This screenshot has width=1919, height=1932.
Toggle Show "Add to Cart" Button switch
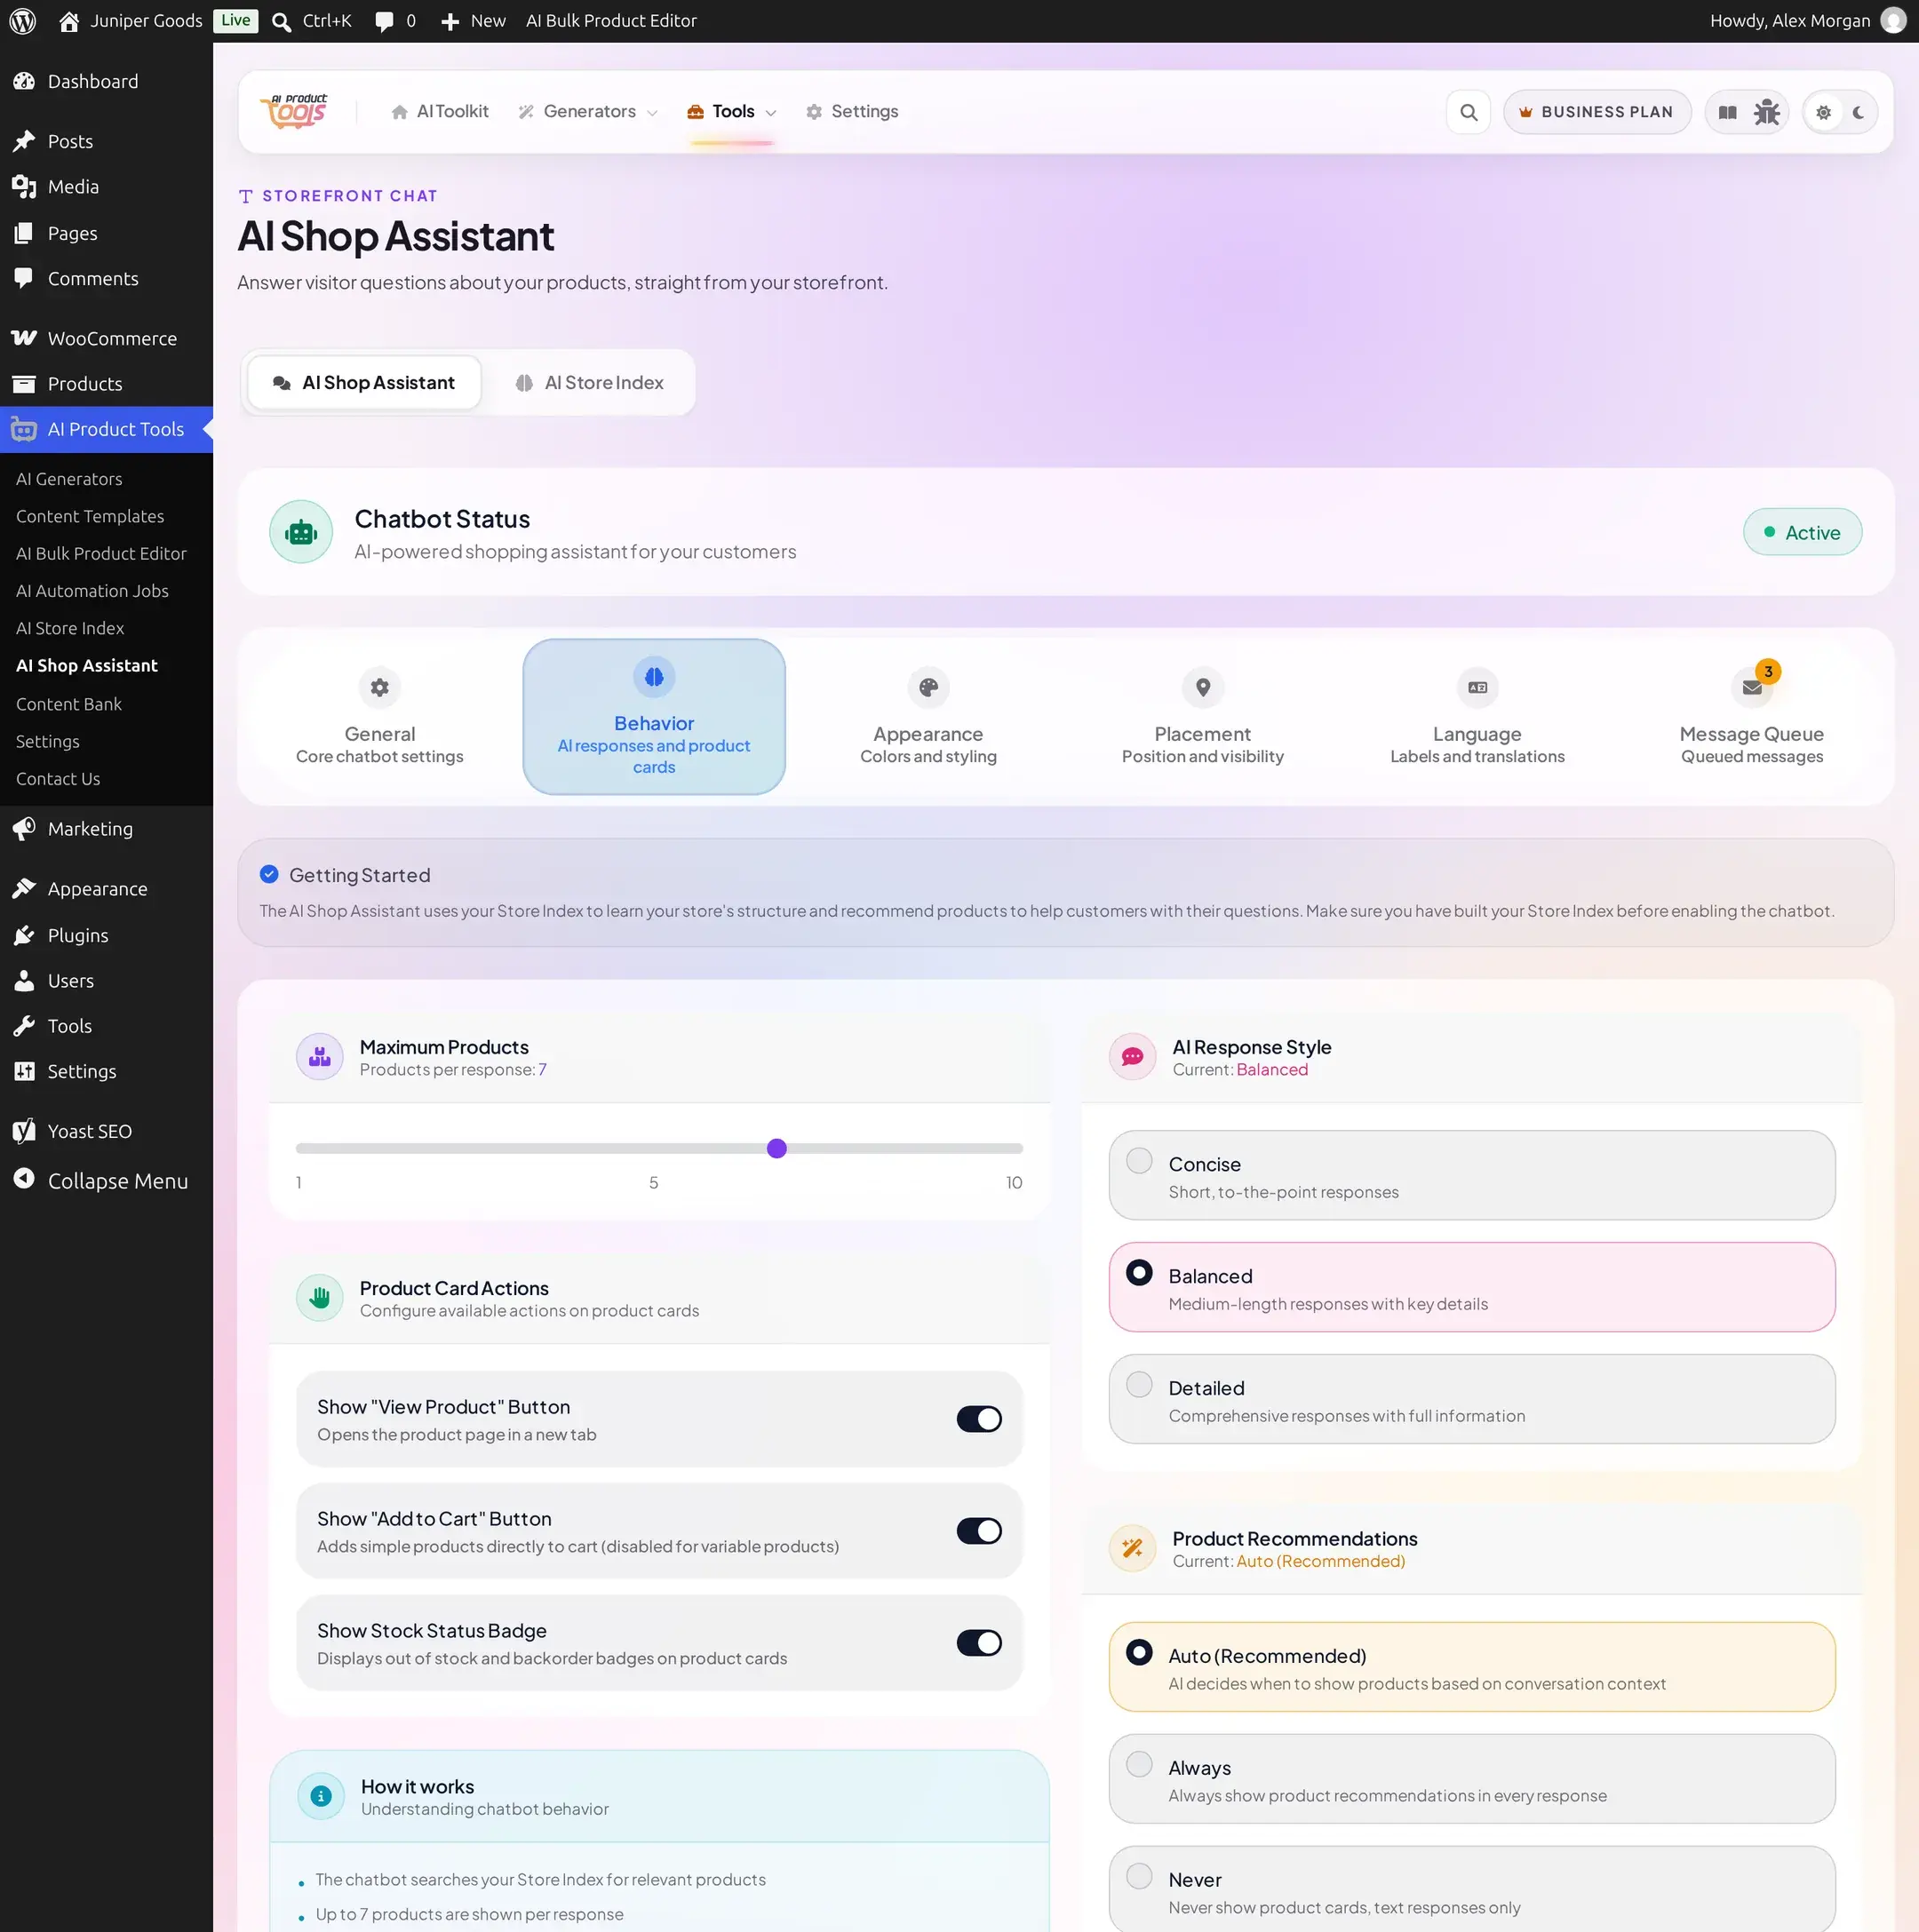(978, 1530)
